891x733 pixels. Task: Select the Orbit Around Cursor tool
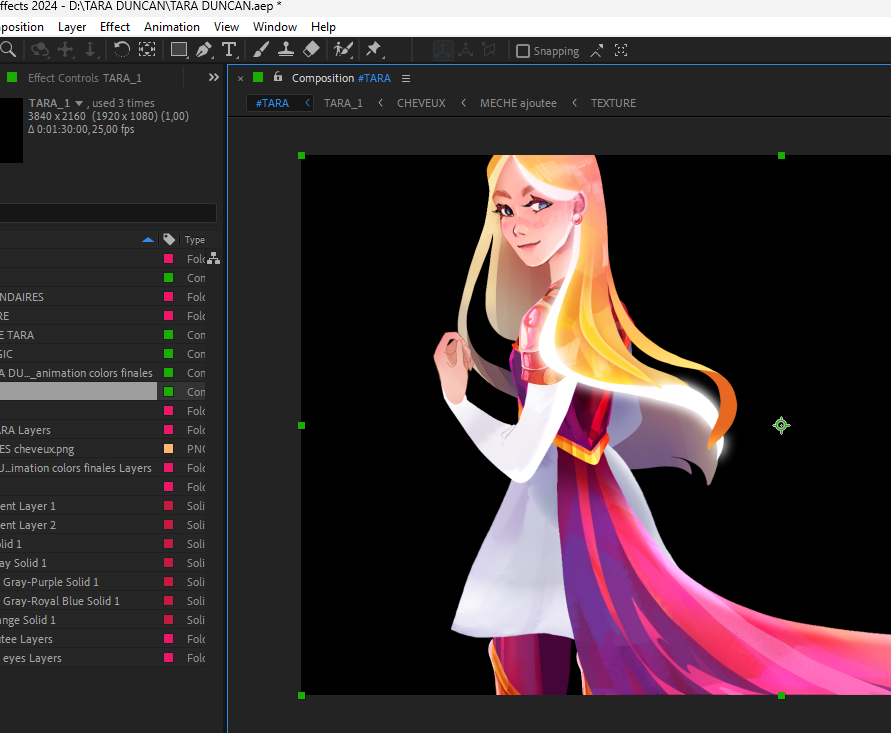point(40,50)
